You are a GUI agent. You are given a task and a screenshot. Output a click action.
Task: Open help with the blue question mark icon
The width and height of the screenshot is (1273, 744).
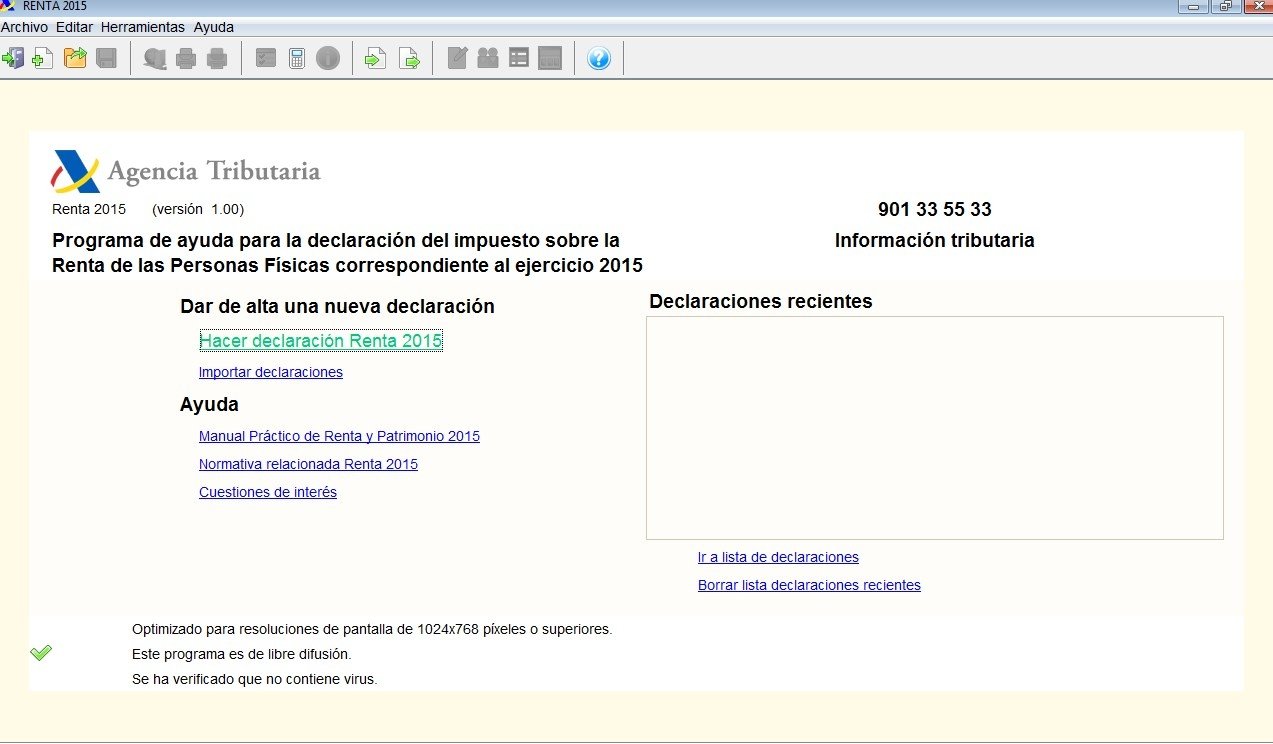point(599,58)
